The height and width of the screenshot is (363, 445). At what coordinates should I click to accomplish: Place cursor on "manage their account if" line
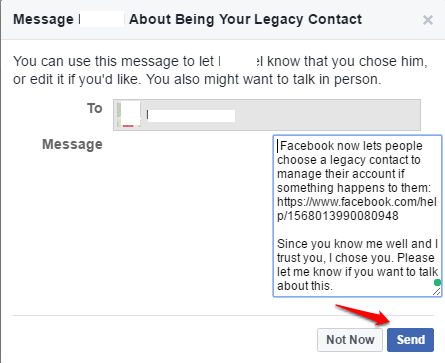coord(341,174)
